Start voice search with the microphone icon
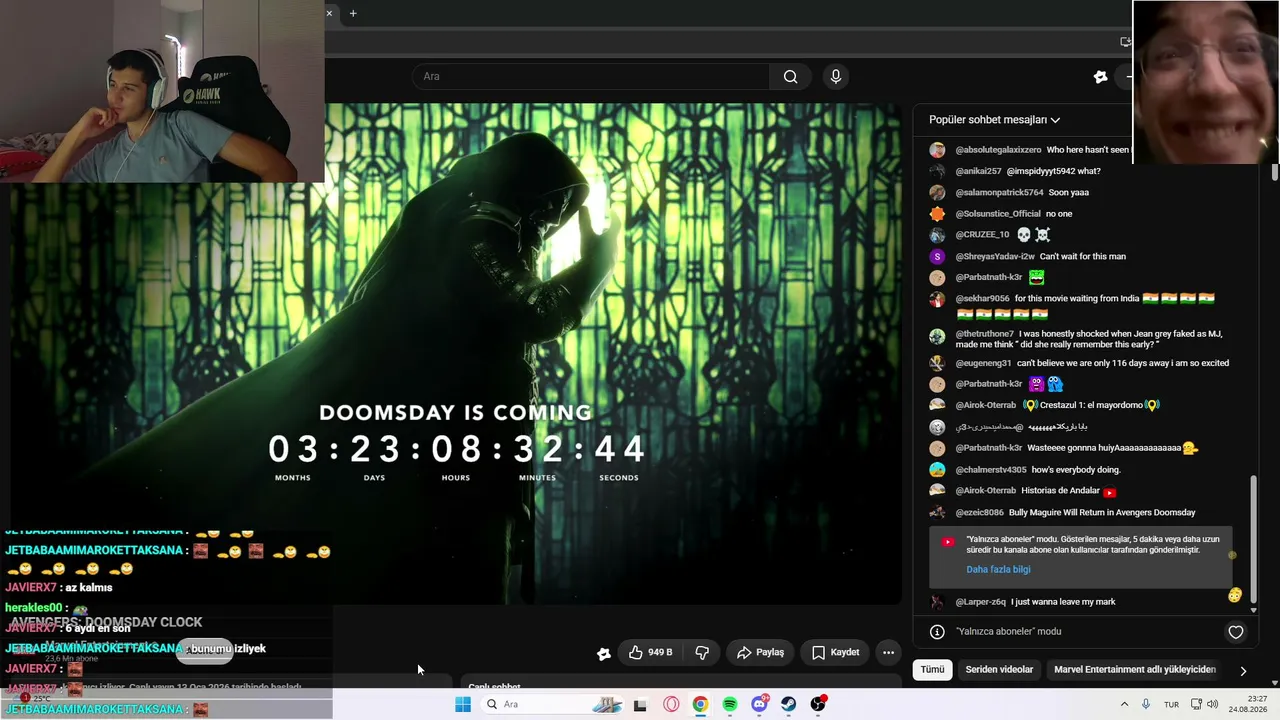Viewport: 1280px width, 720px height. coord(836,77)
